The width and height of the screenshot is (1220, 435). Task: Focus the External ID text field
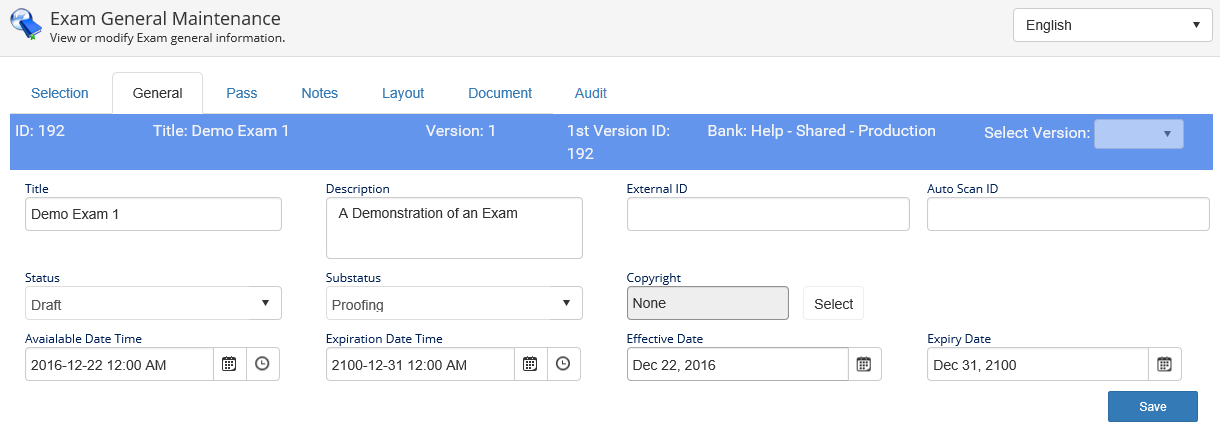[x=768, y=214]
